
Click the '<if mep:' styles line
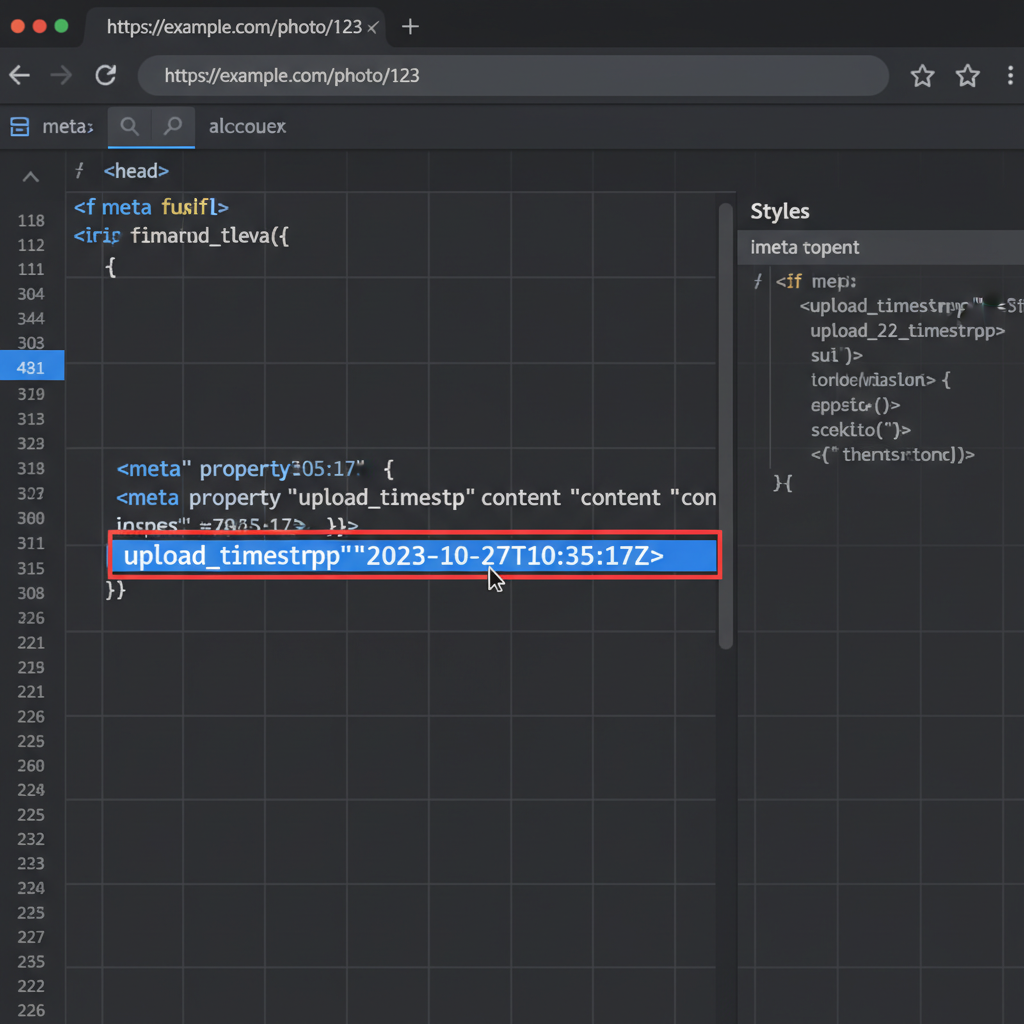click(x=816, y=281)
